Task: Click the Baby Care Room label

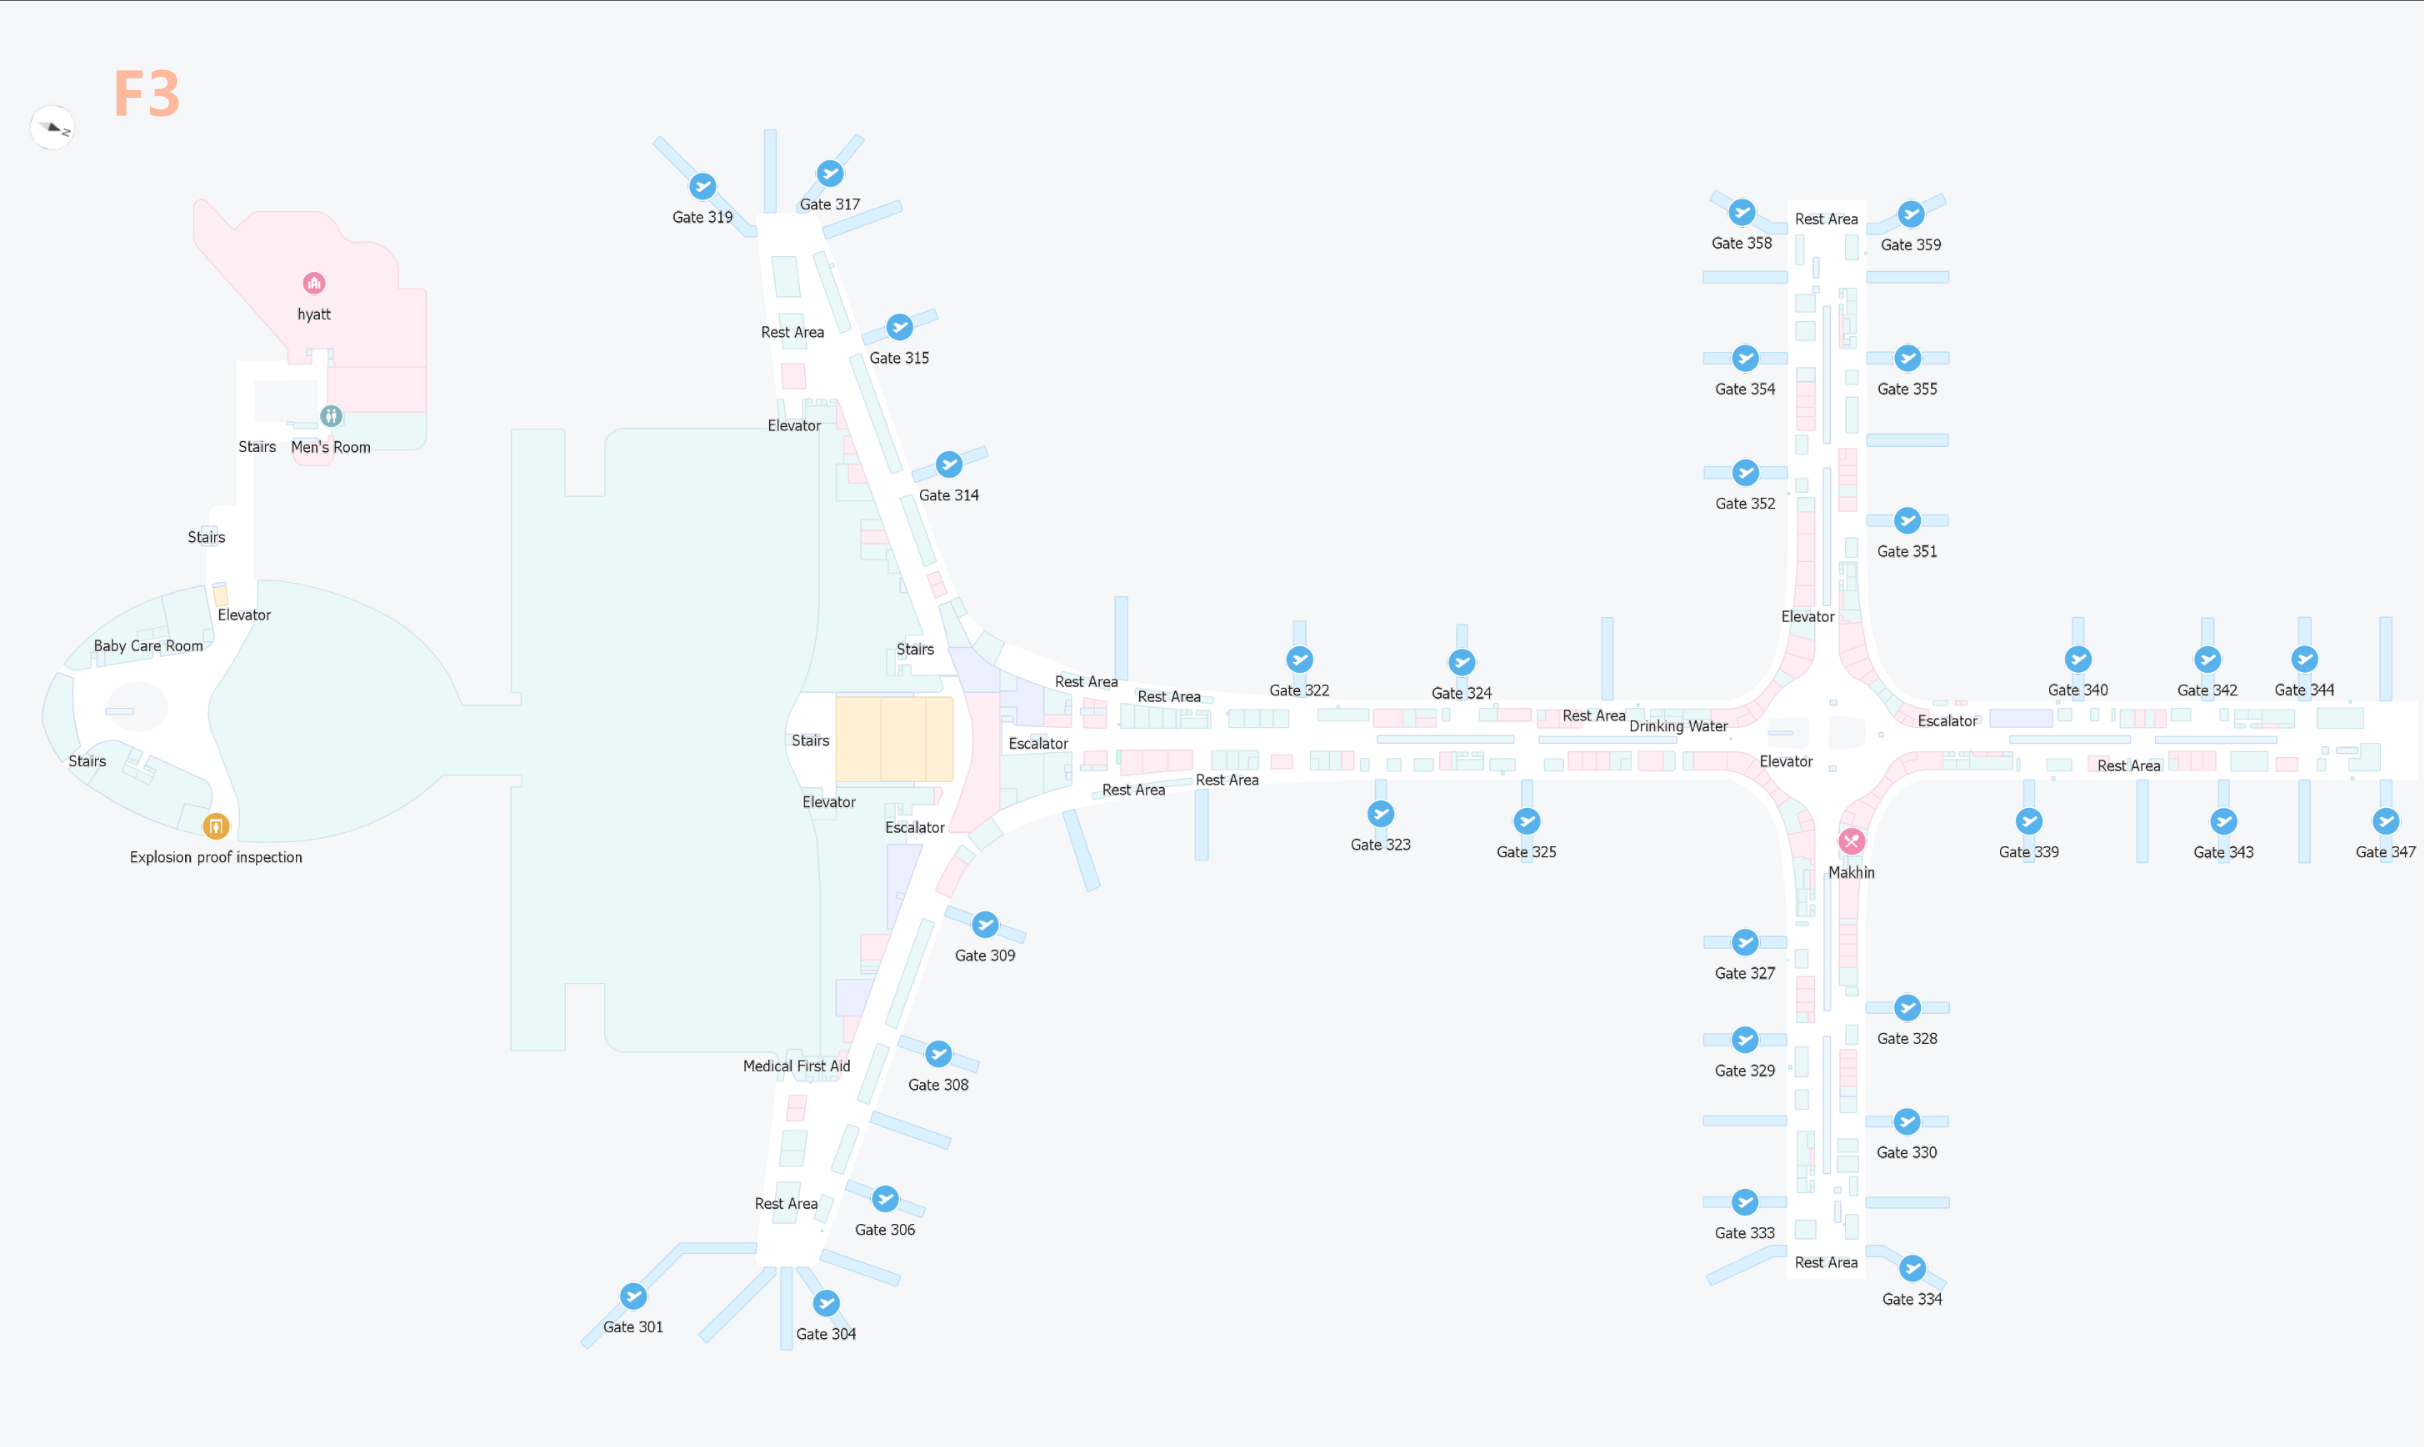Action: [x=148, y=646]
